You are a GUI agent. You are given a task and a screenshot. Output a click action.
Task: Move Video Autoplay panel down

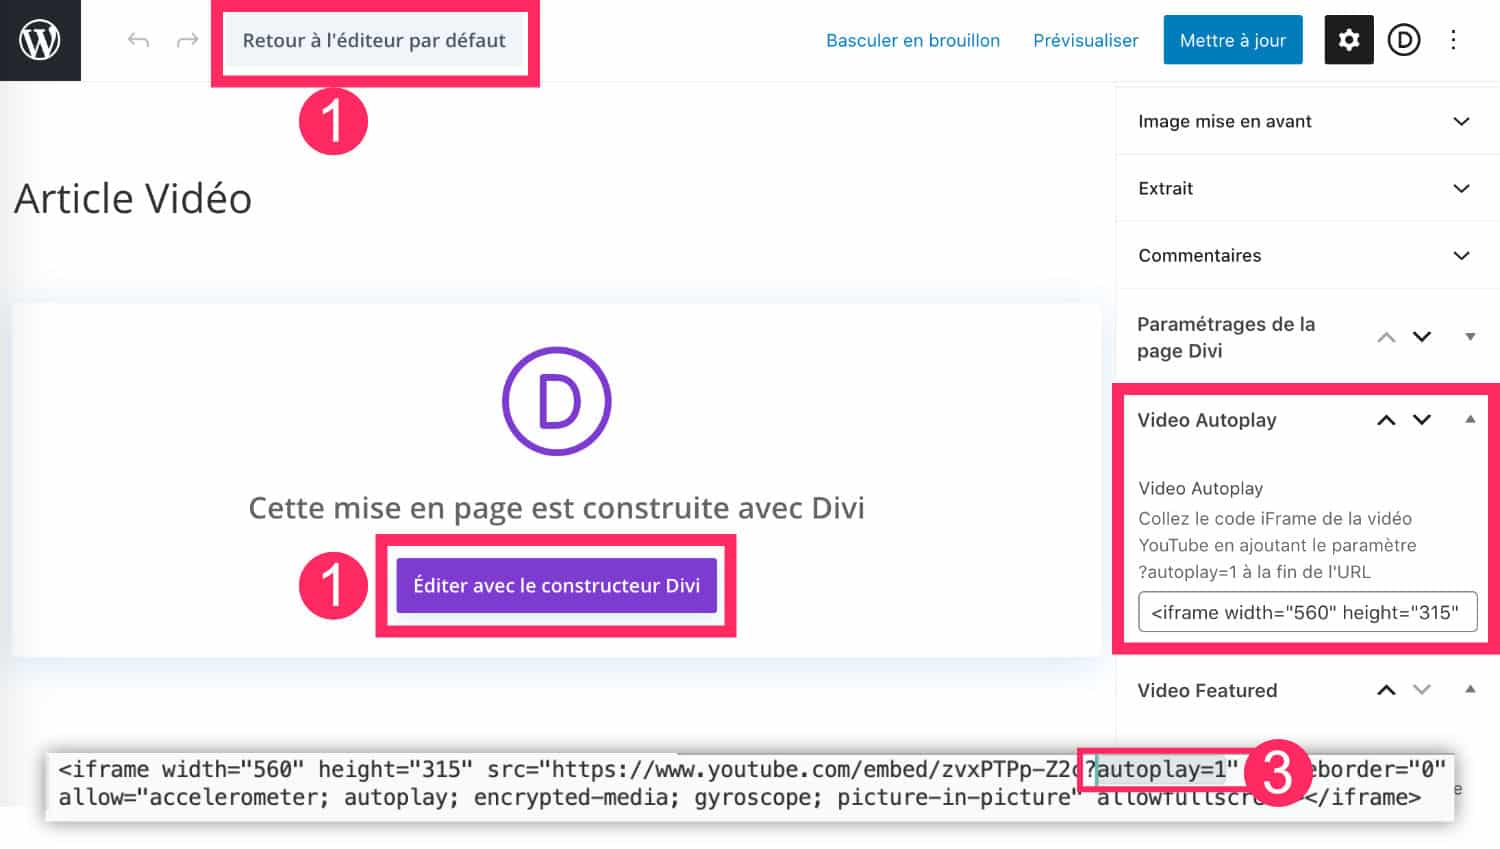[x=1422, y=420]
